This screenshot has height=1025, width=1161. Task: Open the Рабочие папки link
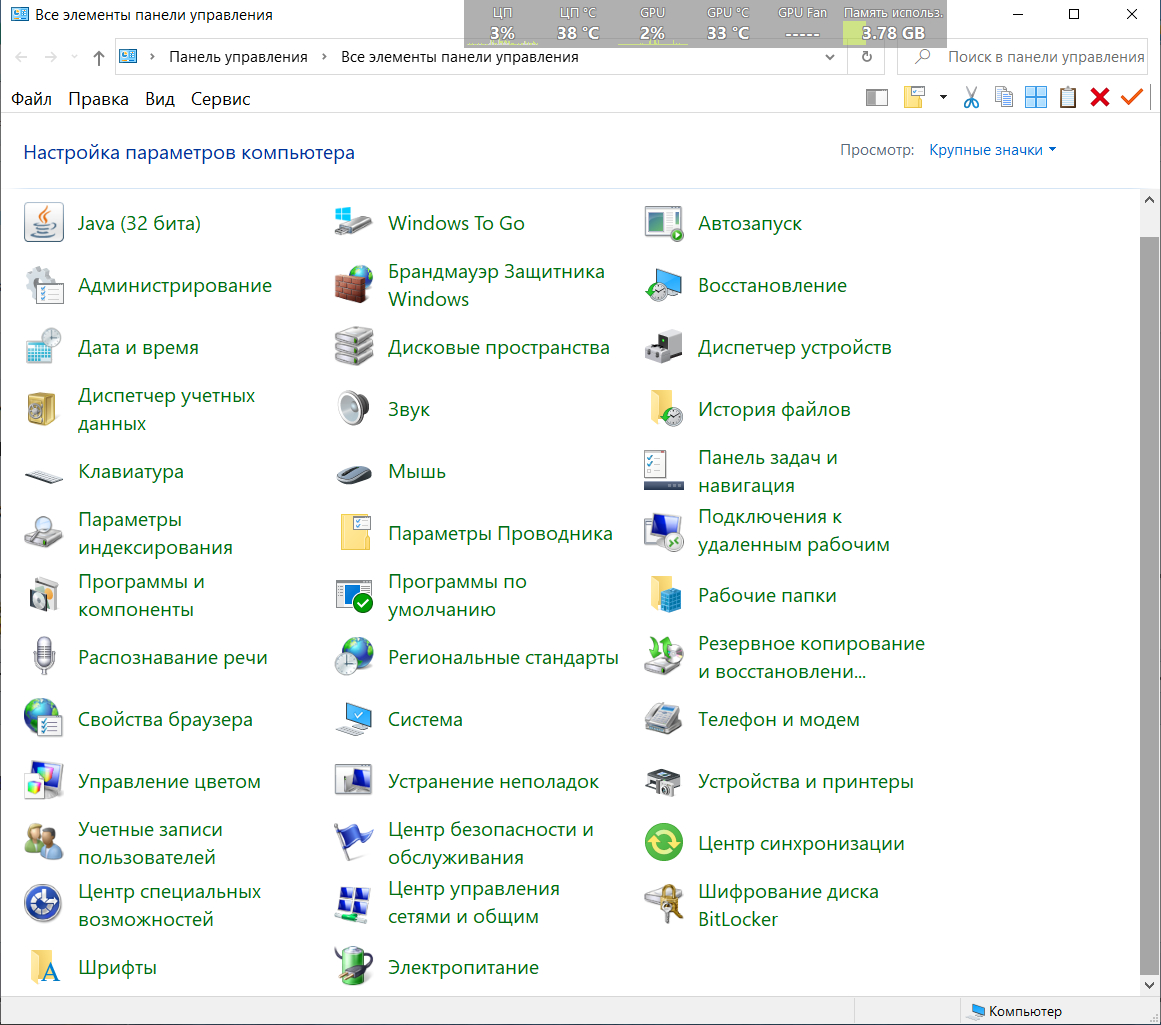tap(767, 595)
